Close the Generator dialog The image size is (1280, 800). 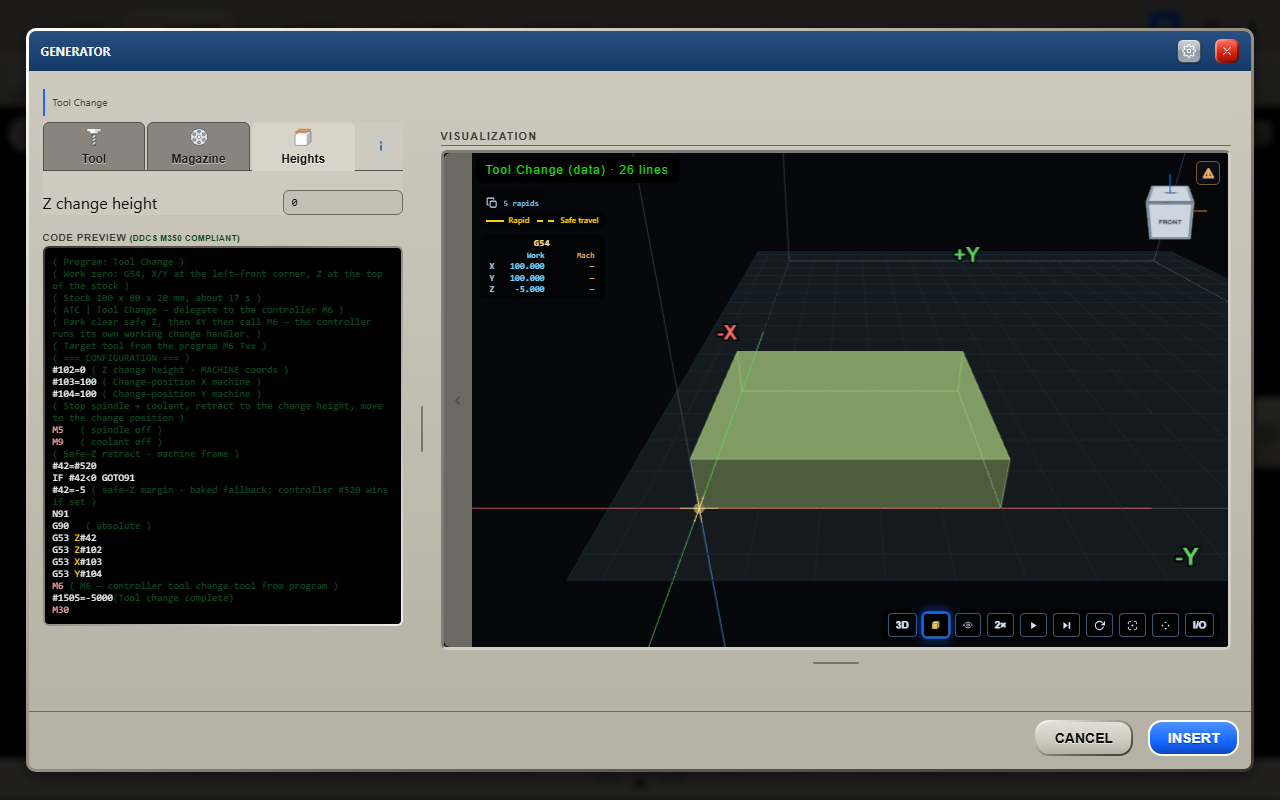tap(1227, 51)
